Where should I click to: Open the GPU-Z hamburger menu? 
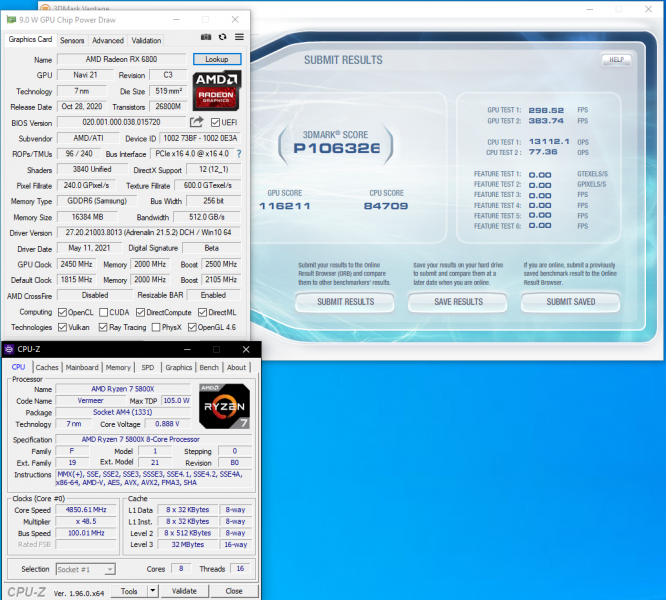pyautogui.click(x=238, y=39)
